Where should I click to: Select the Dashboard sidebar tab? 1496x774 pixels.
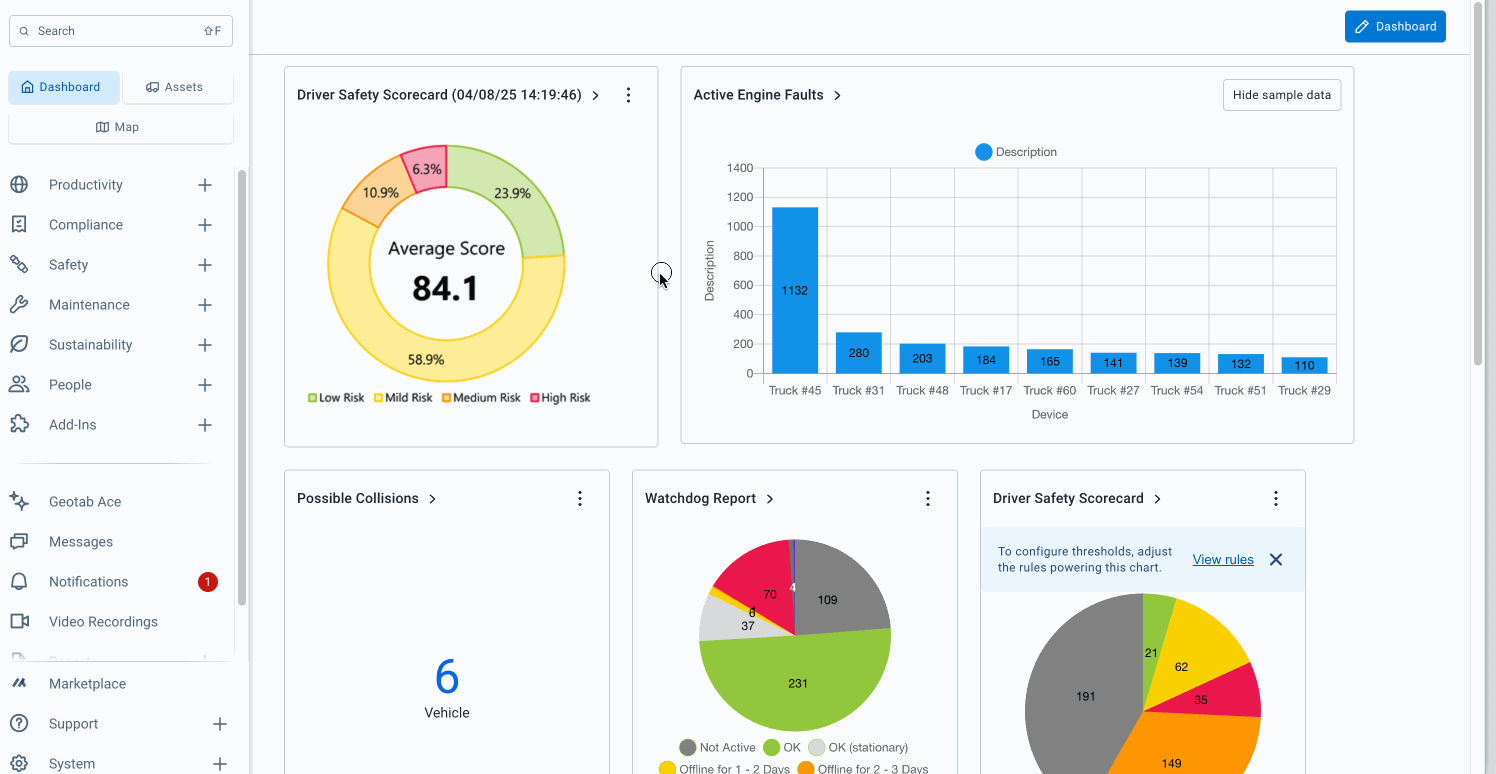click(63, 87)
